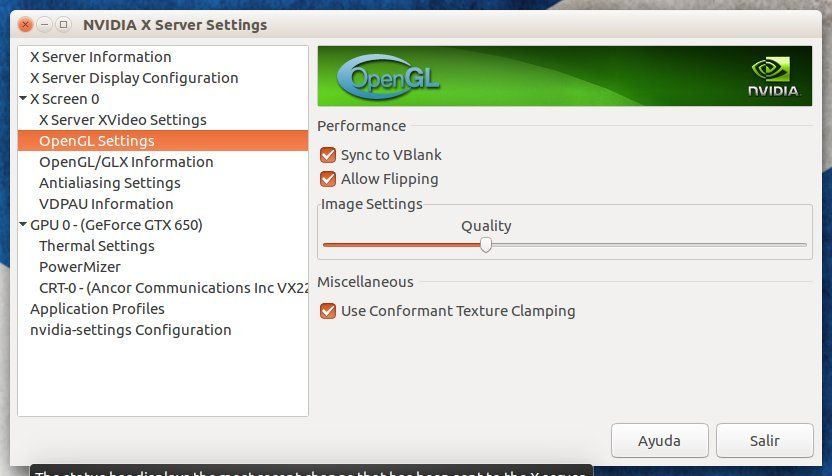832x476 pixels.
Task: Minimize the settings window
Action: tap(45, 24)
